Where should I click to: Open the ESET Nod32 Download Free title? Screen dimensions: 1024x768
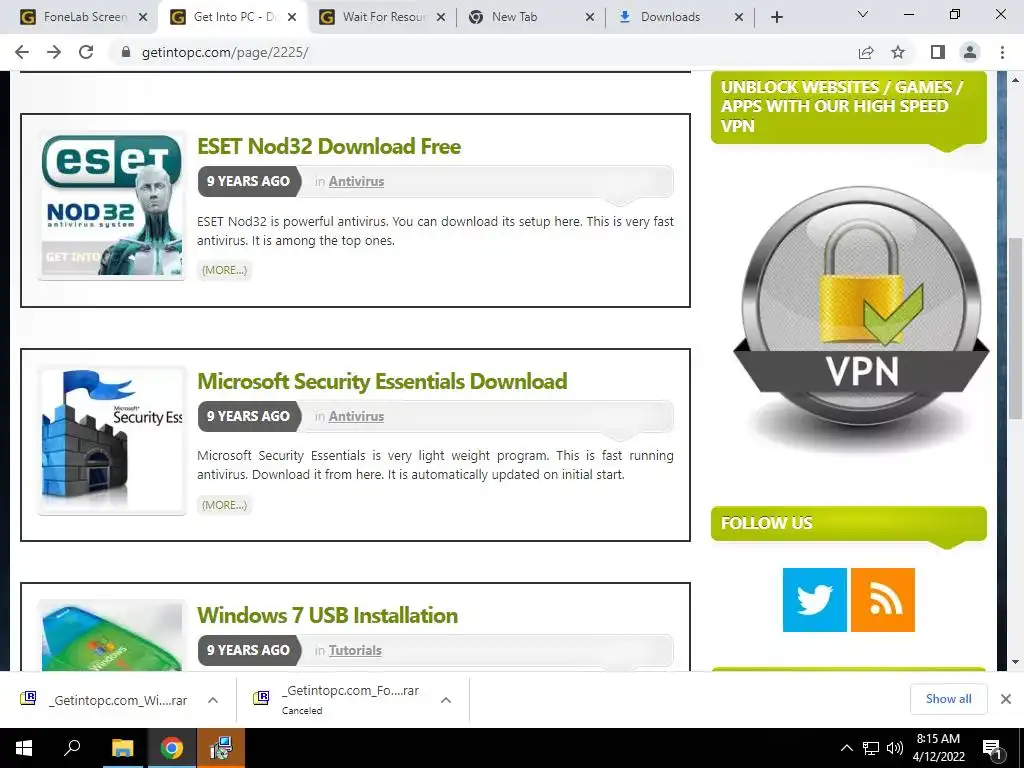(x=329, y=146)
